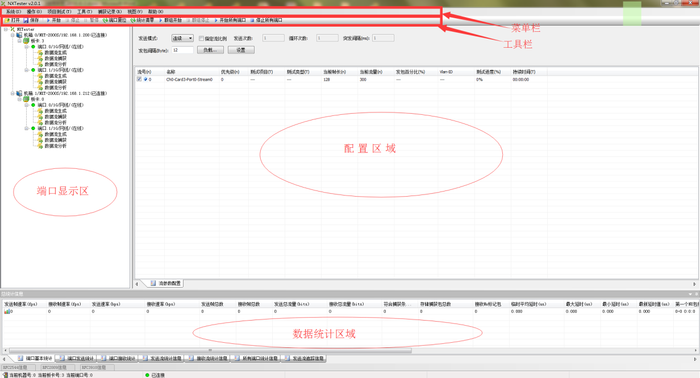Click the 发送次数 input field
The height and width of the screenshot is (378, 700).
(273, 38)
